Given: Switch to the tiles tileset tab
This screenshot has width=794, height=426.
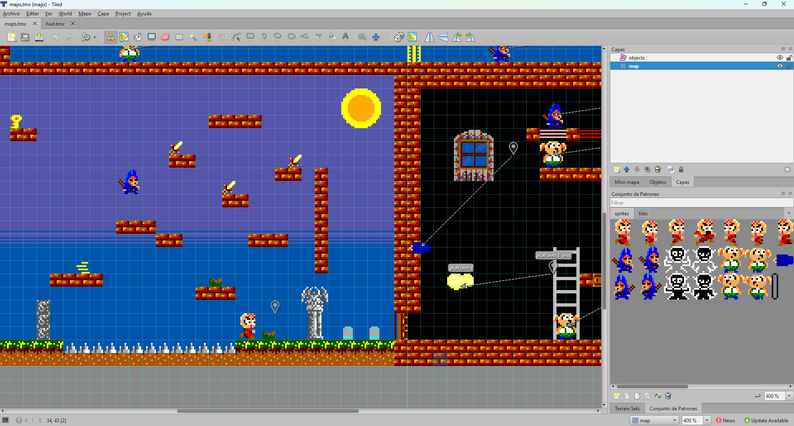Looking at the screenshot, I should point(643,213).
